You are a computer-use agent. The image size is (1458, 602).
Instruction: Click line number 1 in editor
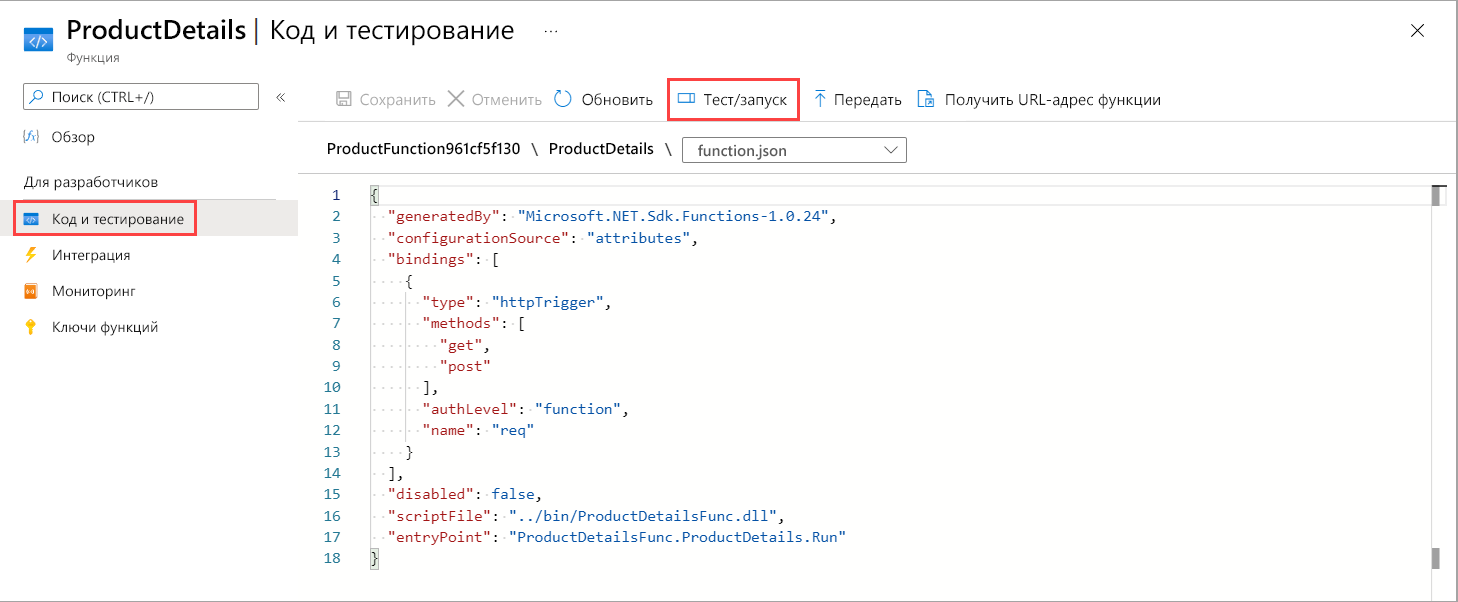coord(336,195)
